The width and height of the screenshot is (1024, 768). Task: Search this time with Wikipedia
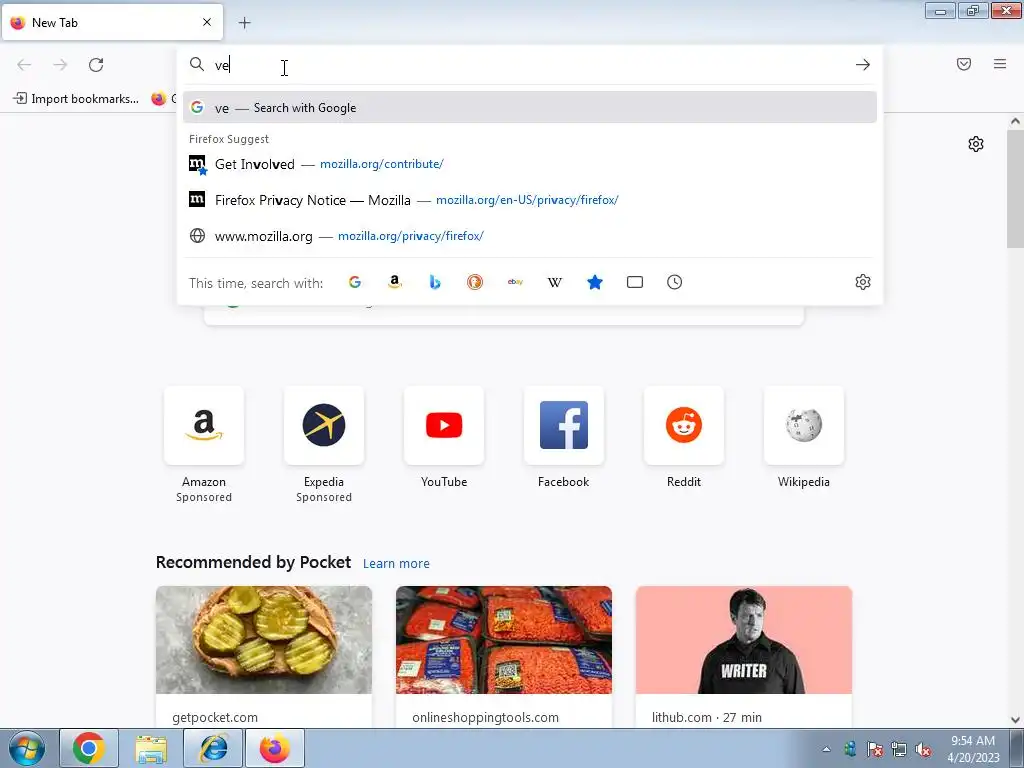pos(554,282)
